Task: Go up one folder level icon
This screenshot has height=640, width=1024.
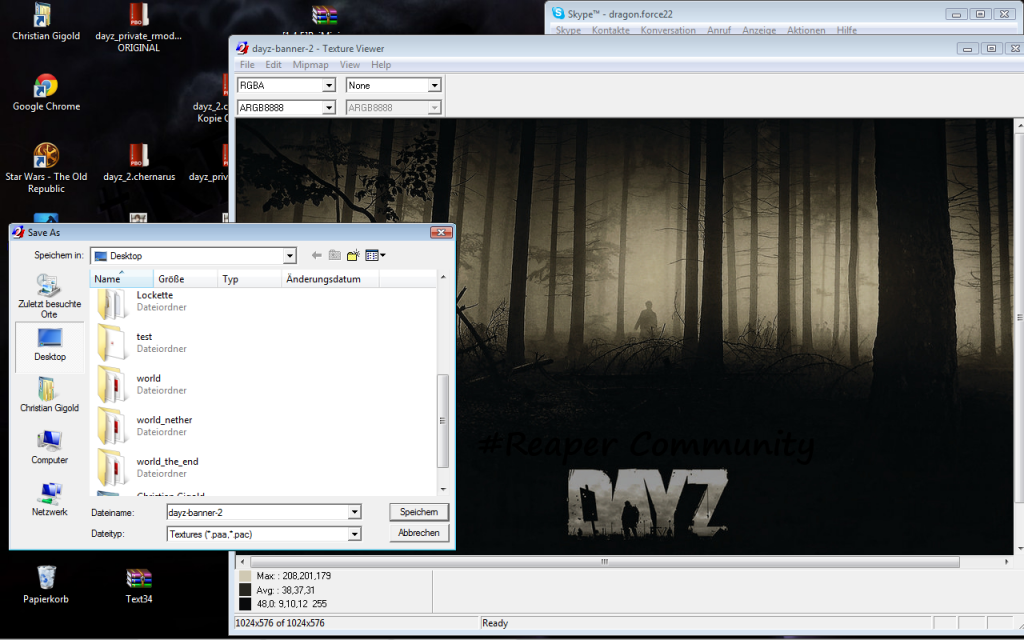Action: (335, 255)
